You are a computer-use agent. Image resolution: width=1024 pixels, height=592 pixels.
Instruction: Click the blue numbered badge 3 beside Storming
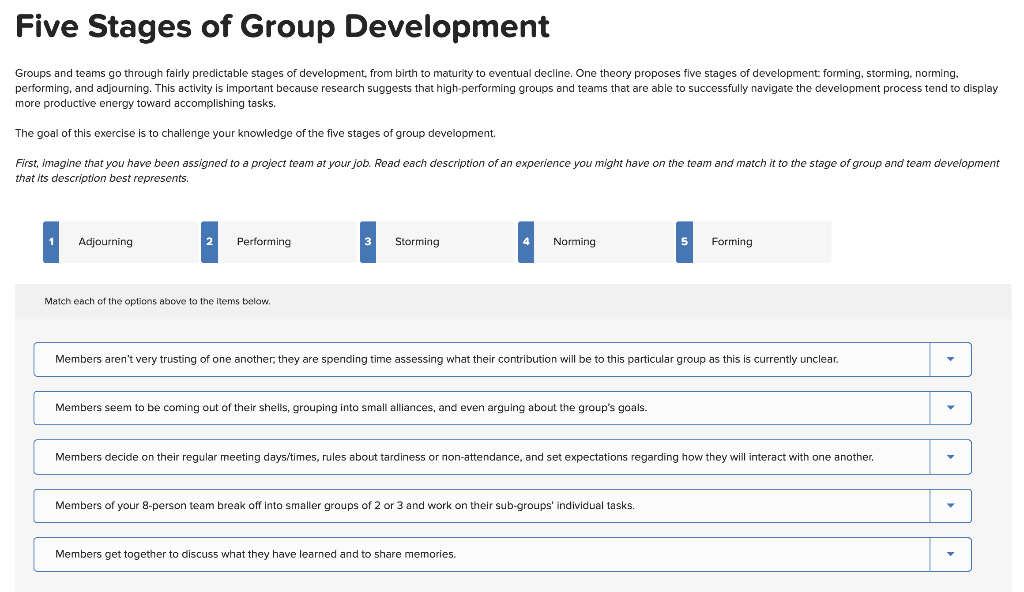click(366, 241)
